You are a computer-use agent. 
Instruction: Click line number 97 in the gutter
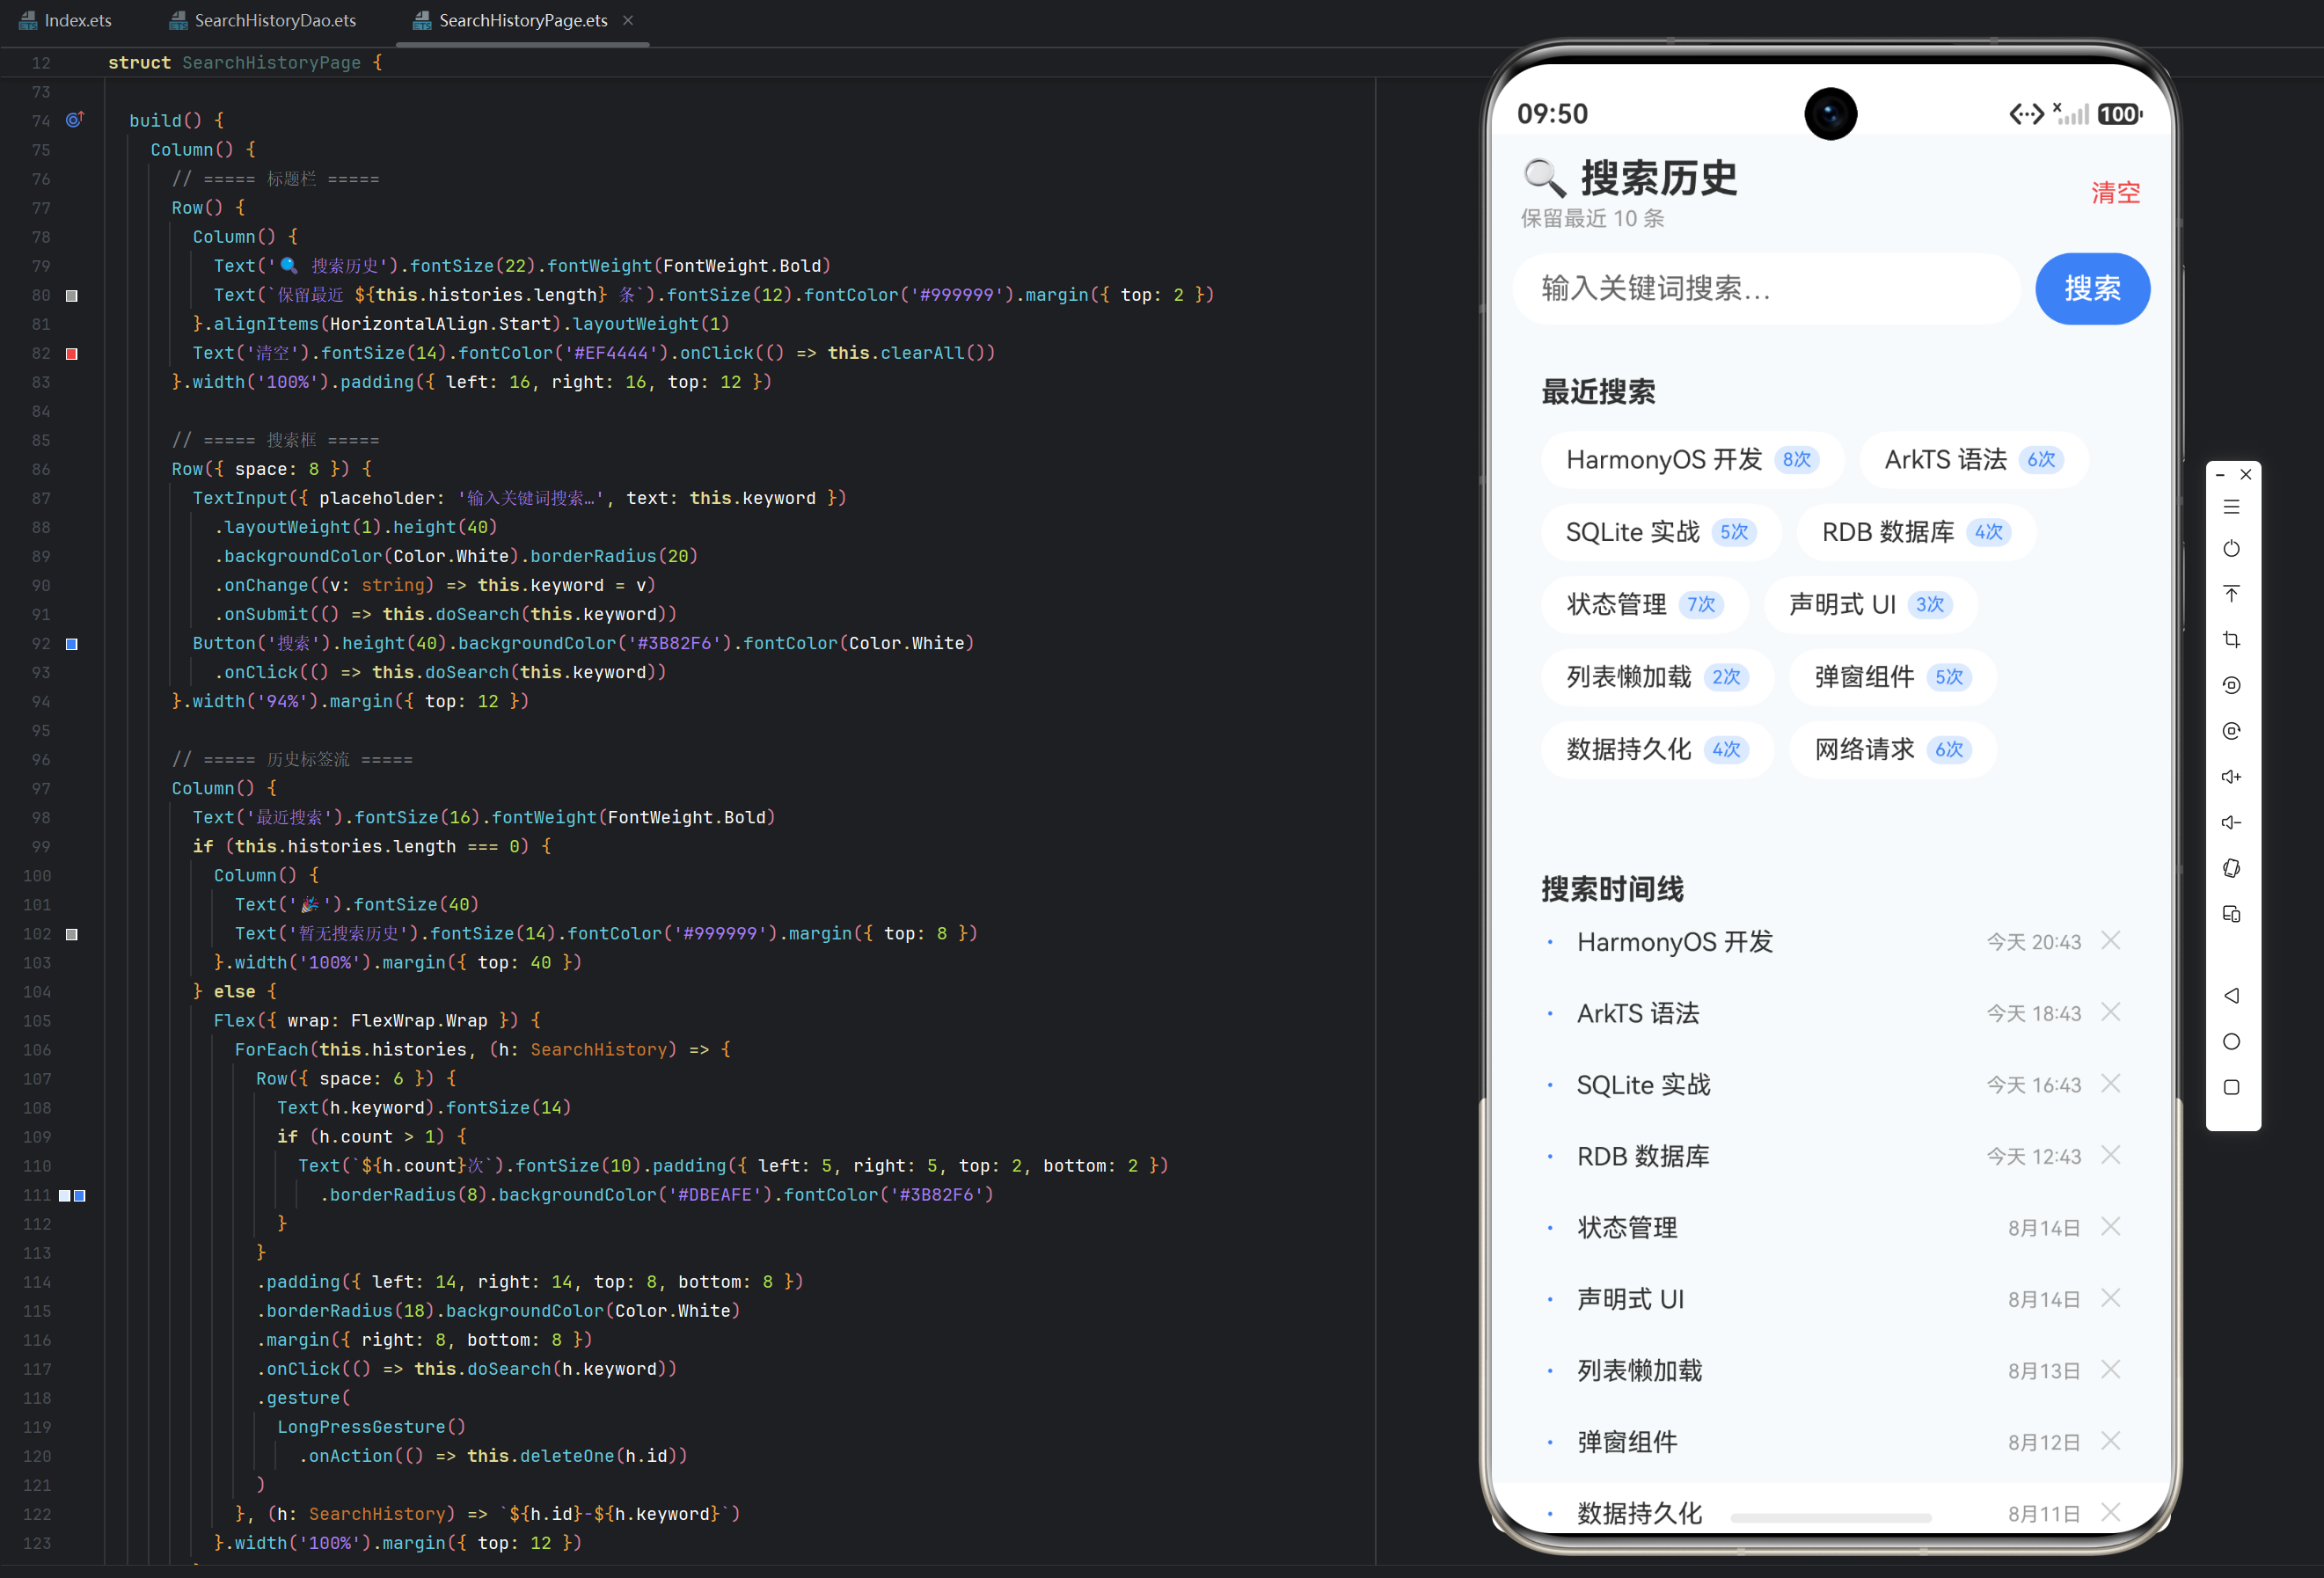(40, 788)
